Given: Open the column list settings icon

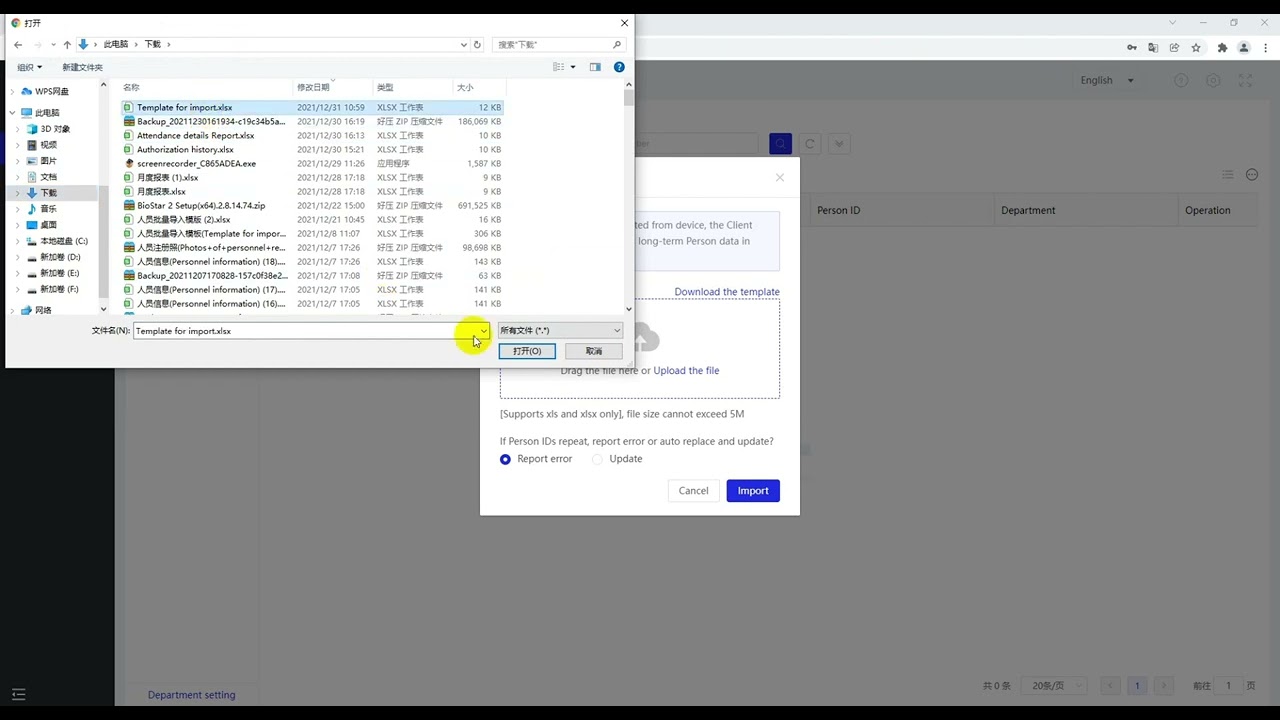Looking at the screenshot, I should coord(1227,175).
